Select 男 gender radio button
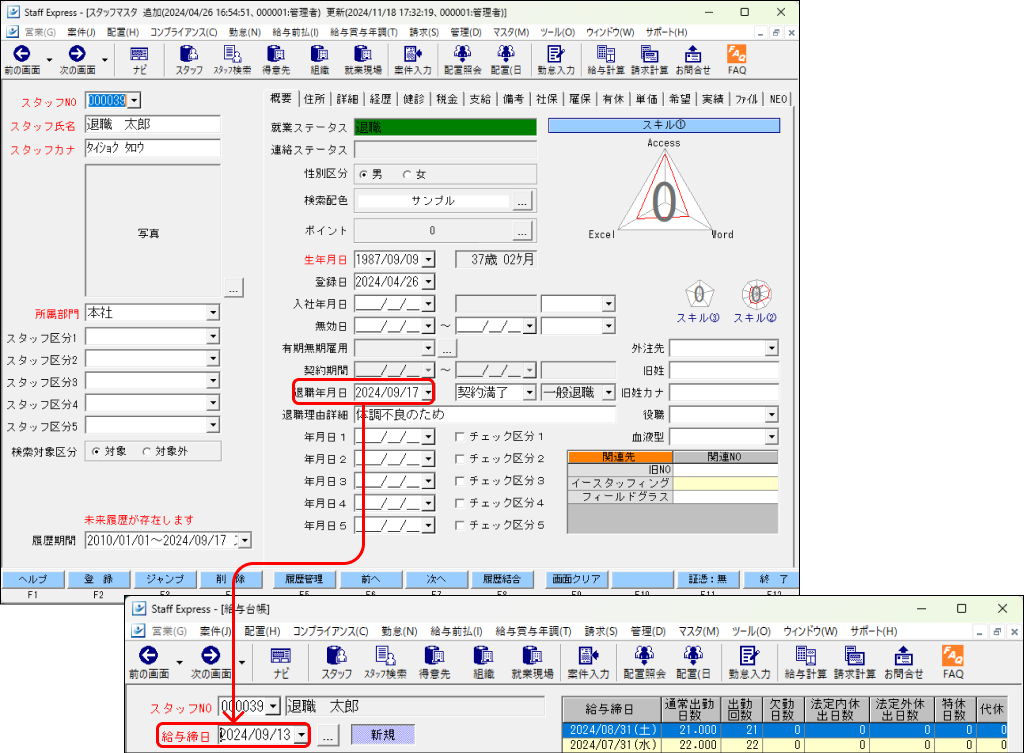 (363, 174)
